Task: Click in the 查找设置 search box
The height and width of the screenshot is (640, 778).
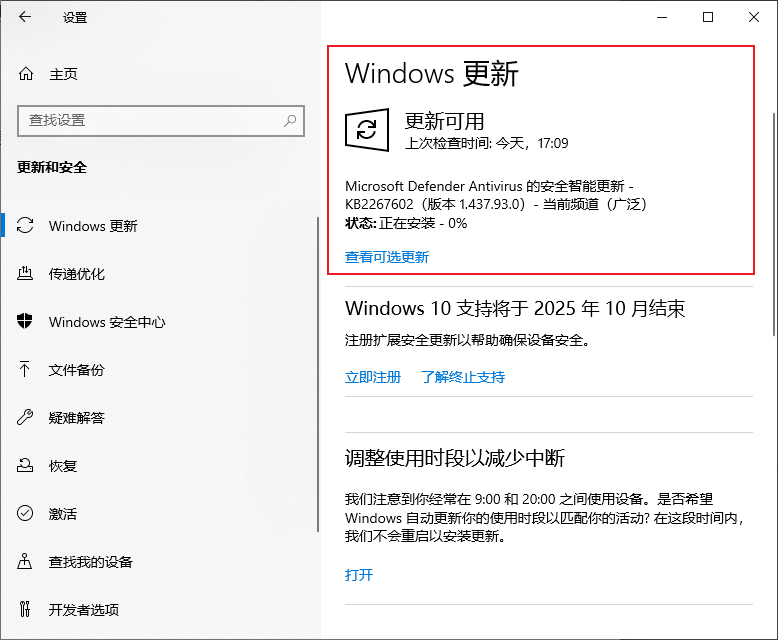Action: (x=150, y=120)
